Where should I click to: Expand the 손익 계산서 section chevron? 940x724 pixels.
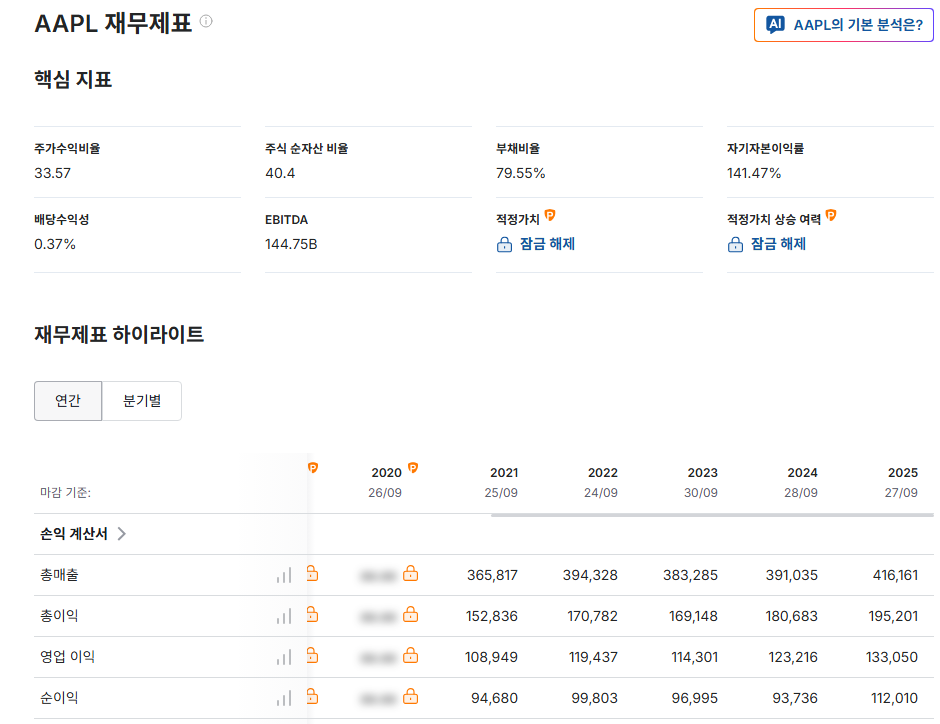coord(122,533)
